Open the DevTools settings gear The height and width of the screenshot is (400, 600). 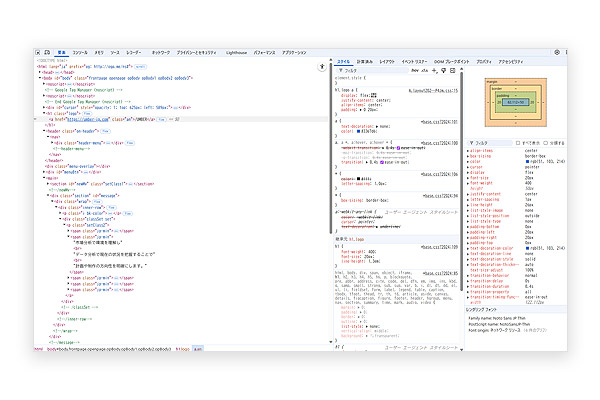click(x=557, y=52)
